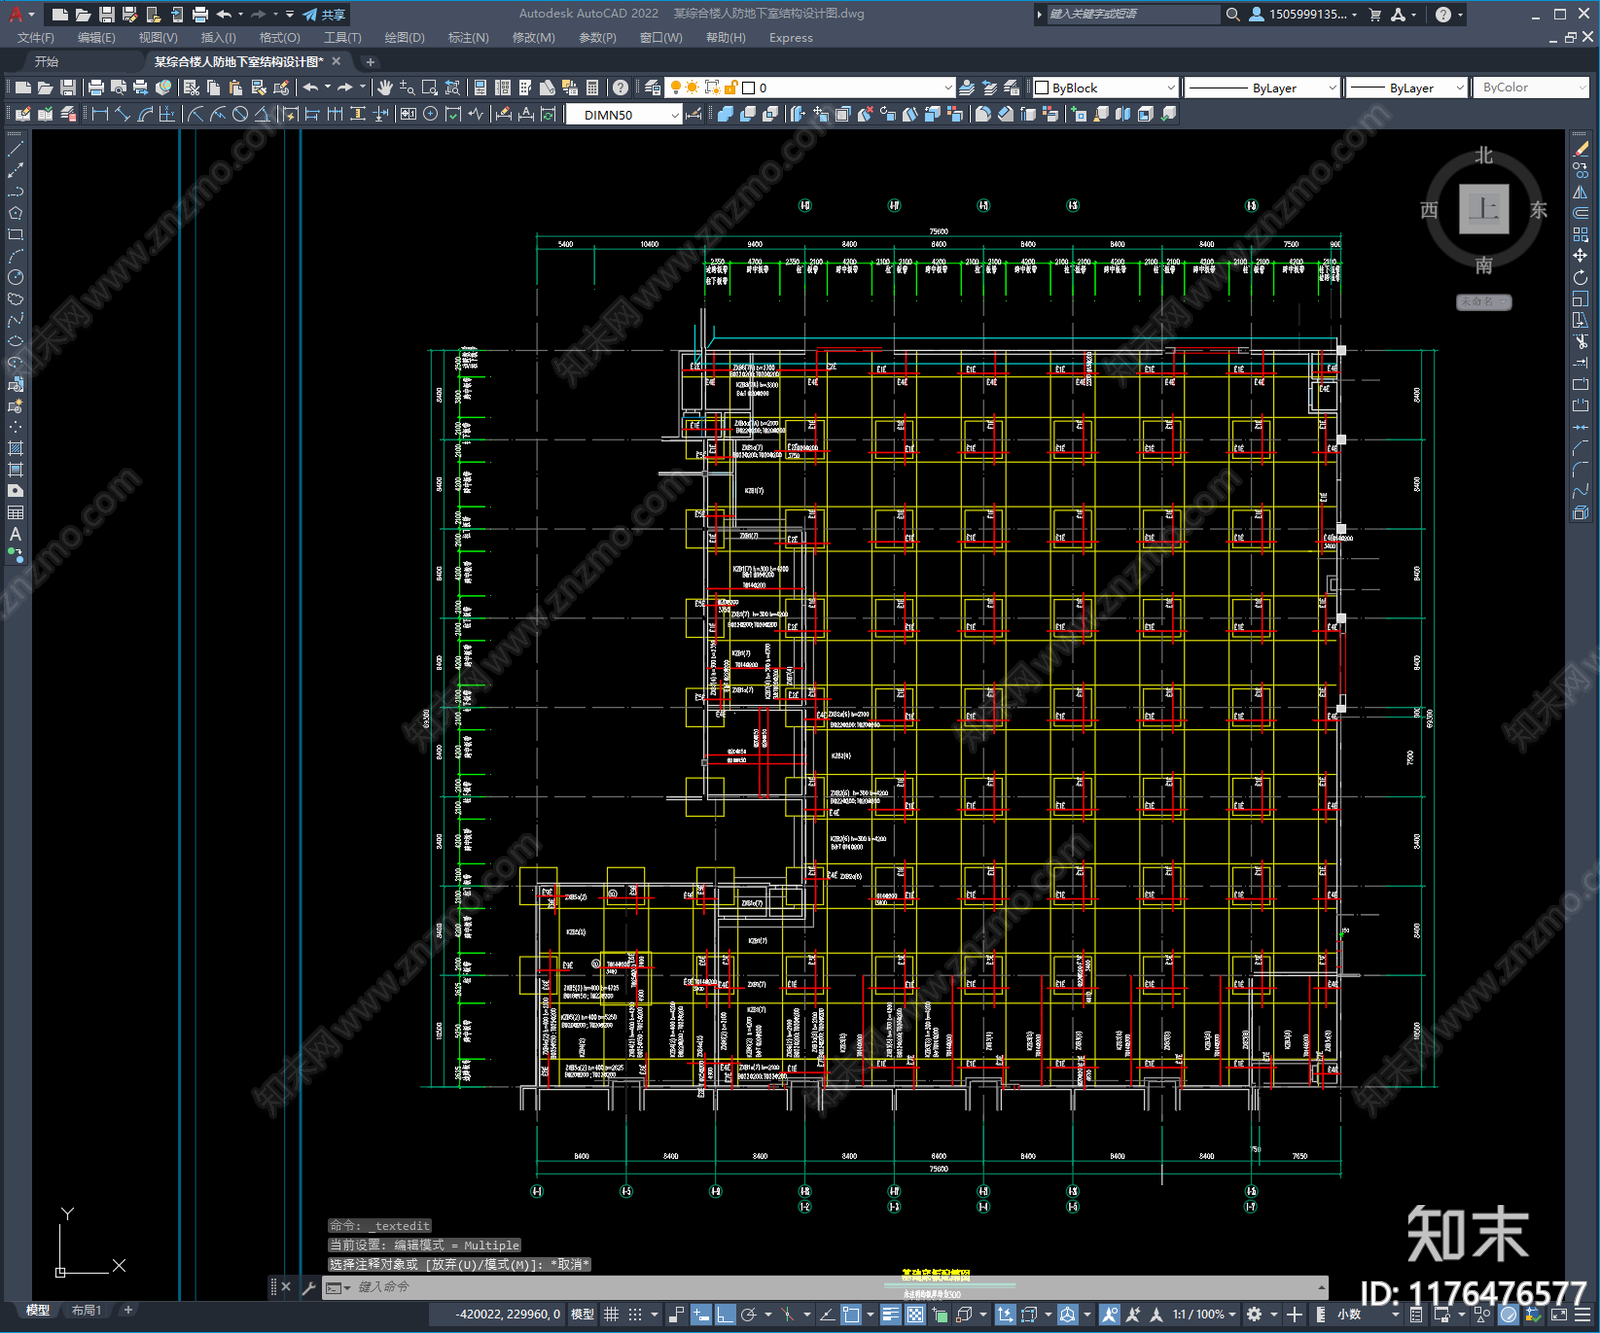Switch to the 模型 layout tab
This screenshot has height=1333, width=1600.
tap(38, 1310)
